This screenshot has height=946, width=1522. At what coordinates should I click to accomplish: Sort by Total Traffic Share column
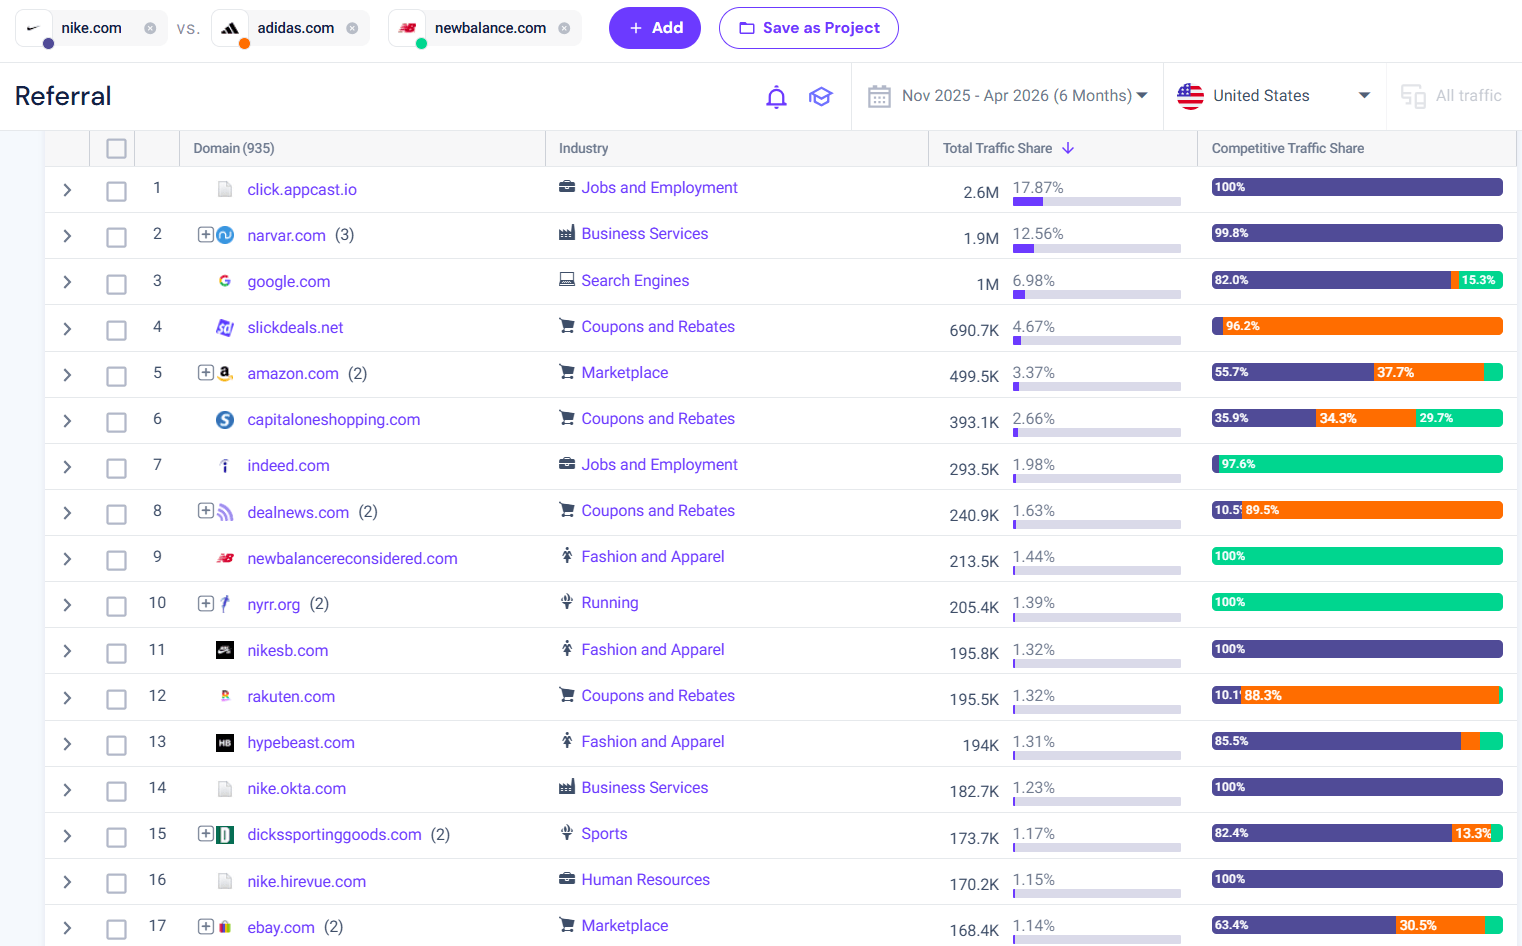tap(997, 148)
